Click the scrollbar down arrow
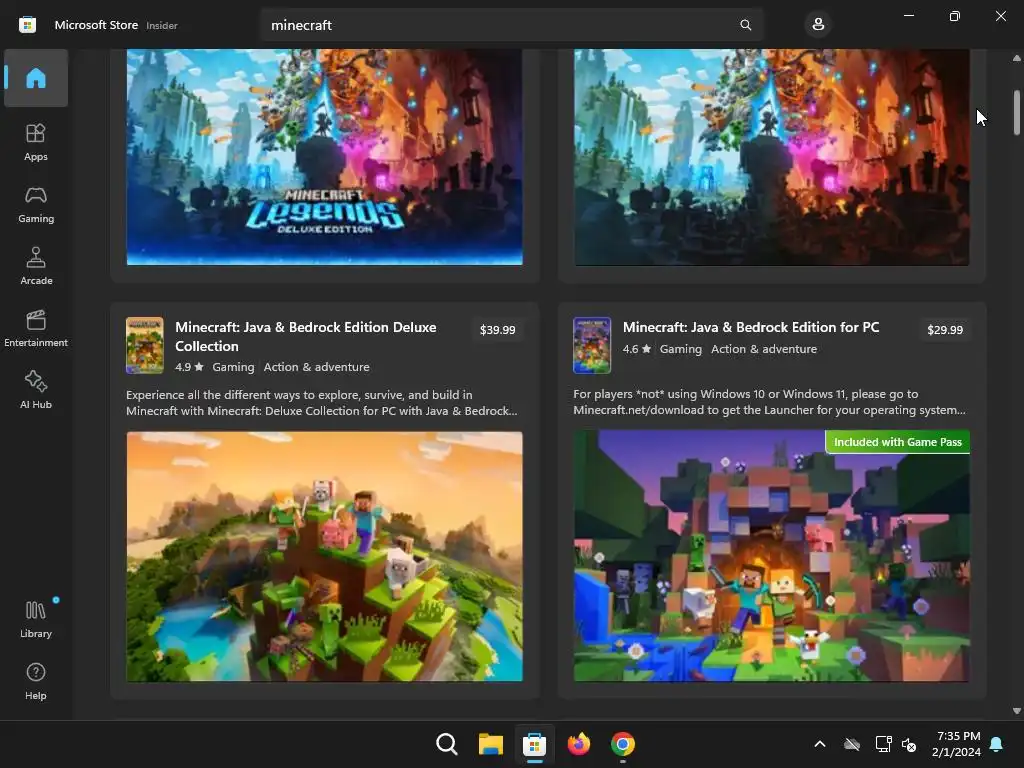This screenshot has height=768, width=1024. pyautogui.click(x=1016, y=711)
